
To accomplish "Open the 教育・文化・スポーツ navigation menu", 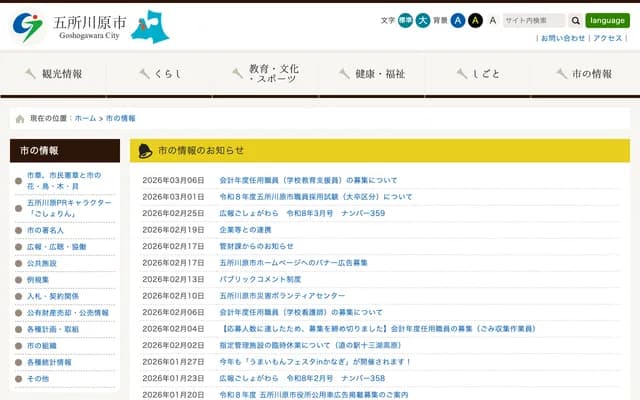I will 266,74.
